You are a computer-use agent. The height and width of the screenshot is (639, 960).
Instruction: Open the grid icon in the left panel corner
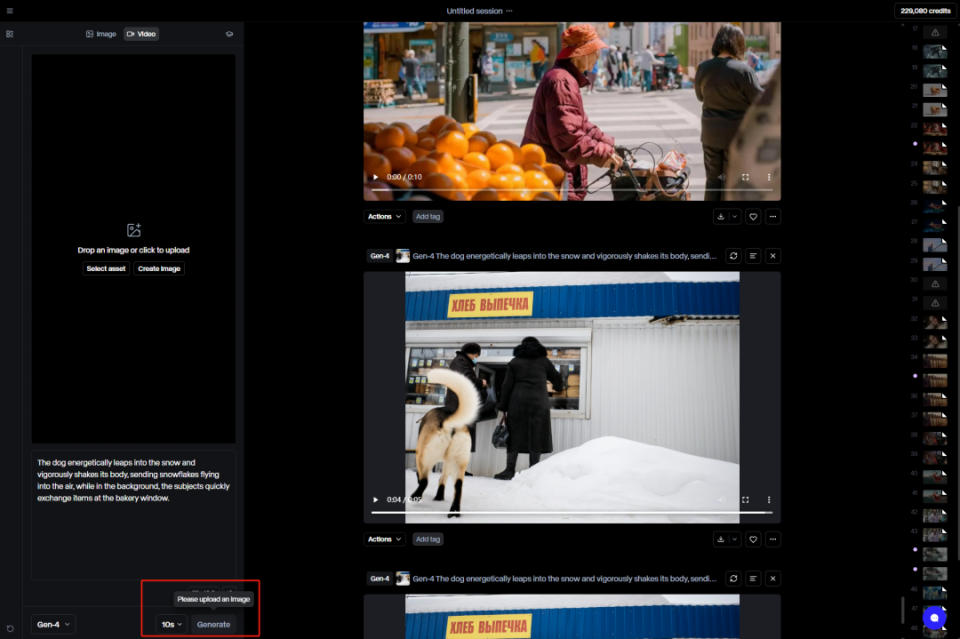pos(10,34)
